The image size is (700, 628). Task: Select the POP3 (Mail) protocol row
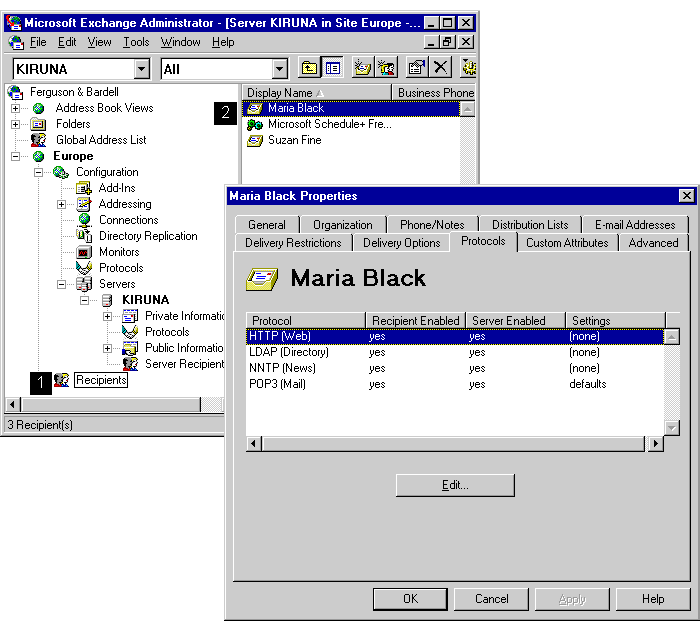tap(454, 384)
